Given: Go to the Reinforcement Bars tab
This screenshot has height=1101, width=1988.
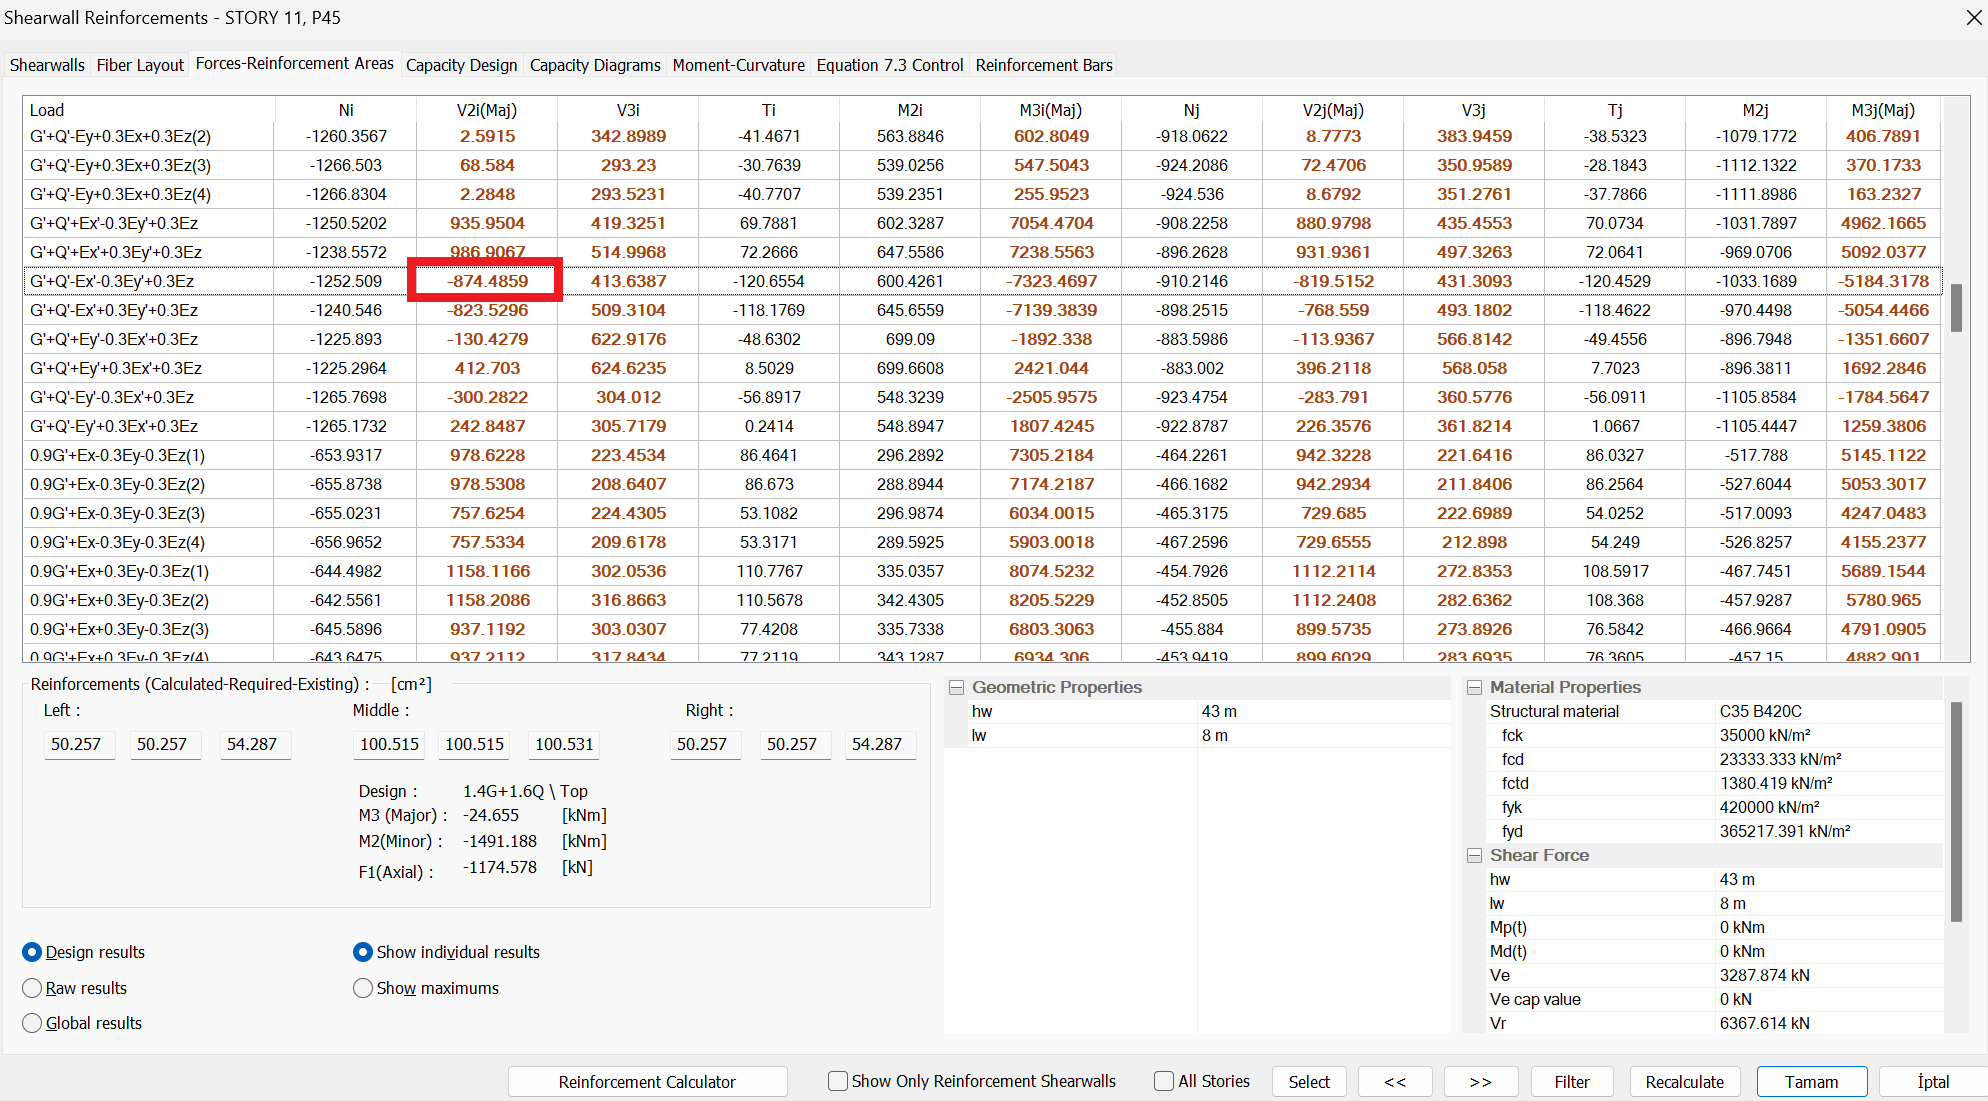Looking at the screenshot, I should pyautogui.click(x=1043, y=65).
